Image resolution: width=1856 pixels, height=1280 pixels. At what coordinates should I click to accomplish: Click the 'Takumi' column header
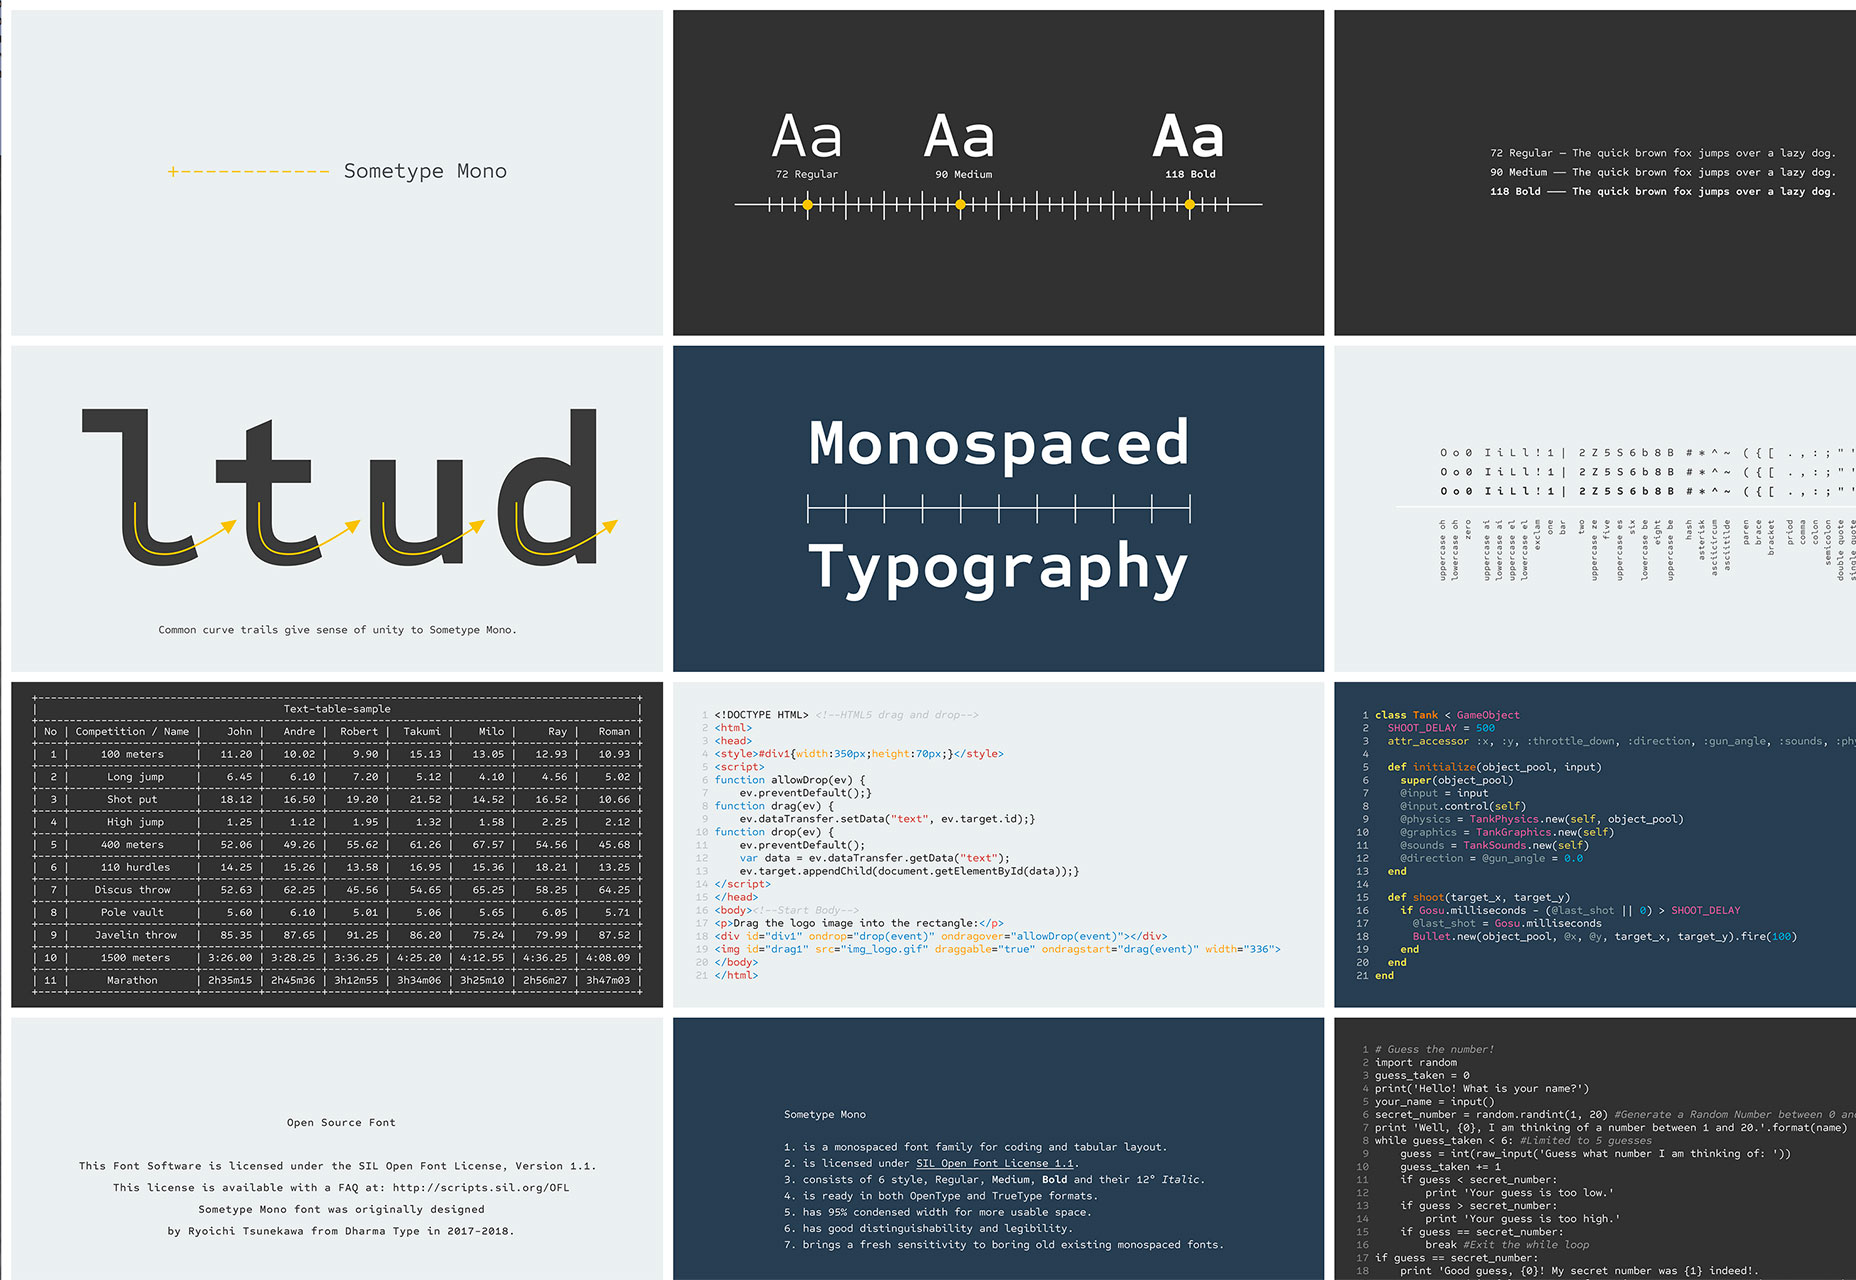pyautogui.click(x=422, y=732)
